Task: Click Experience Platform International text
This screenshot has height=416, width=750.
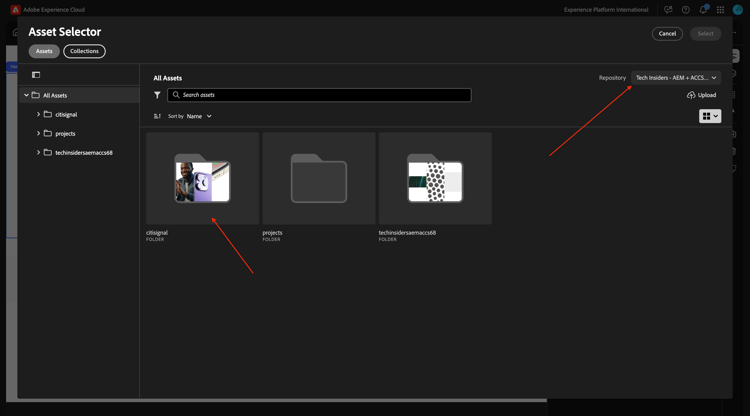Action: pos(606,10)
